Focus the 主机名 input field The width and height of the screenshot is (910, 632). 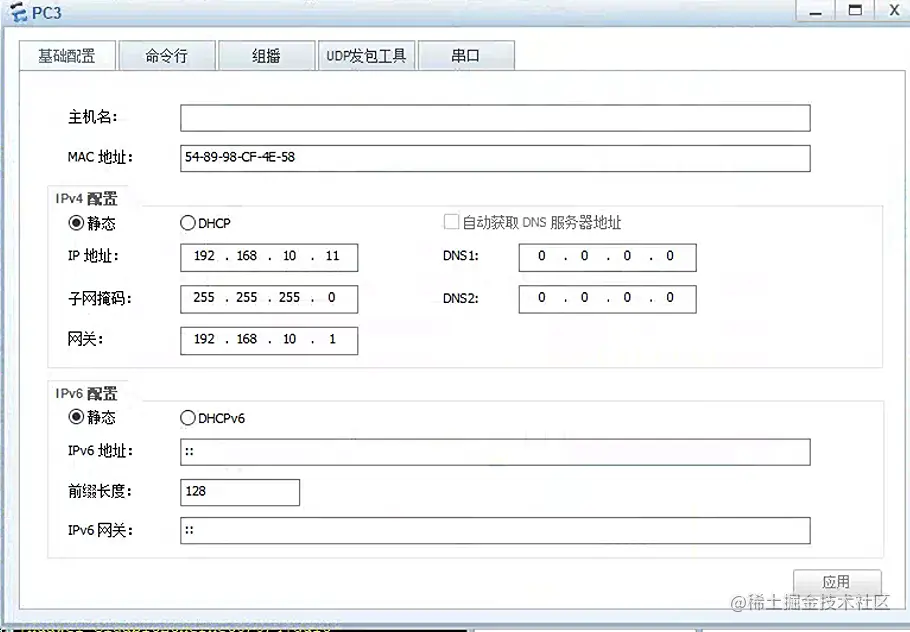(x=495, y=118)
